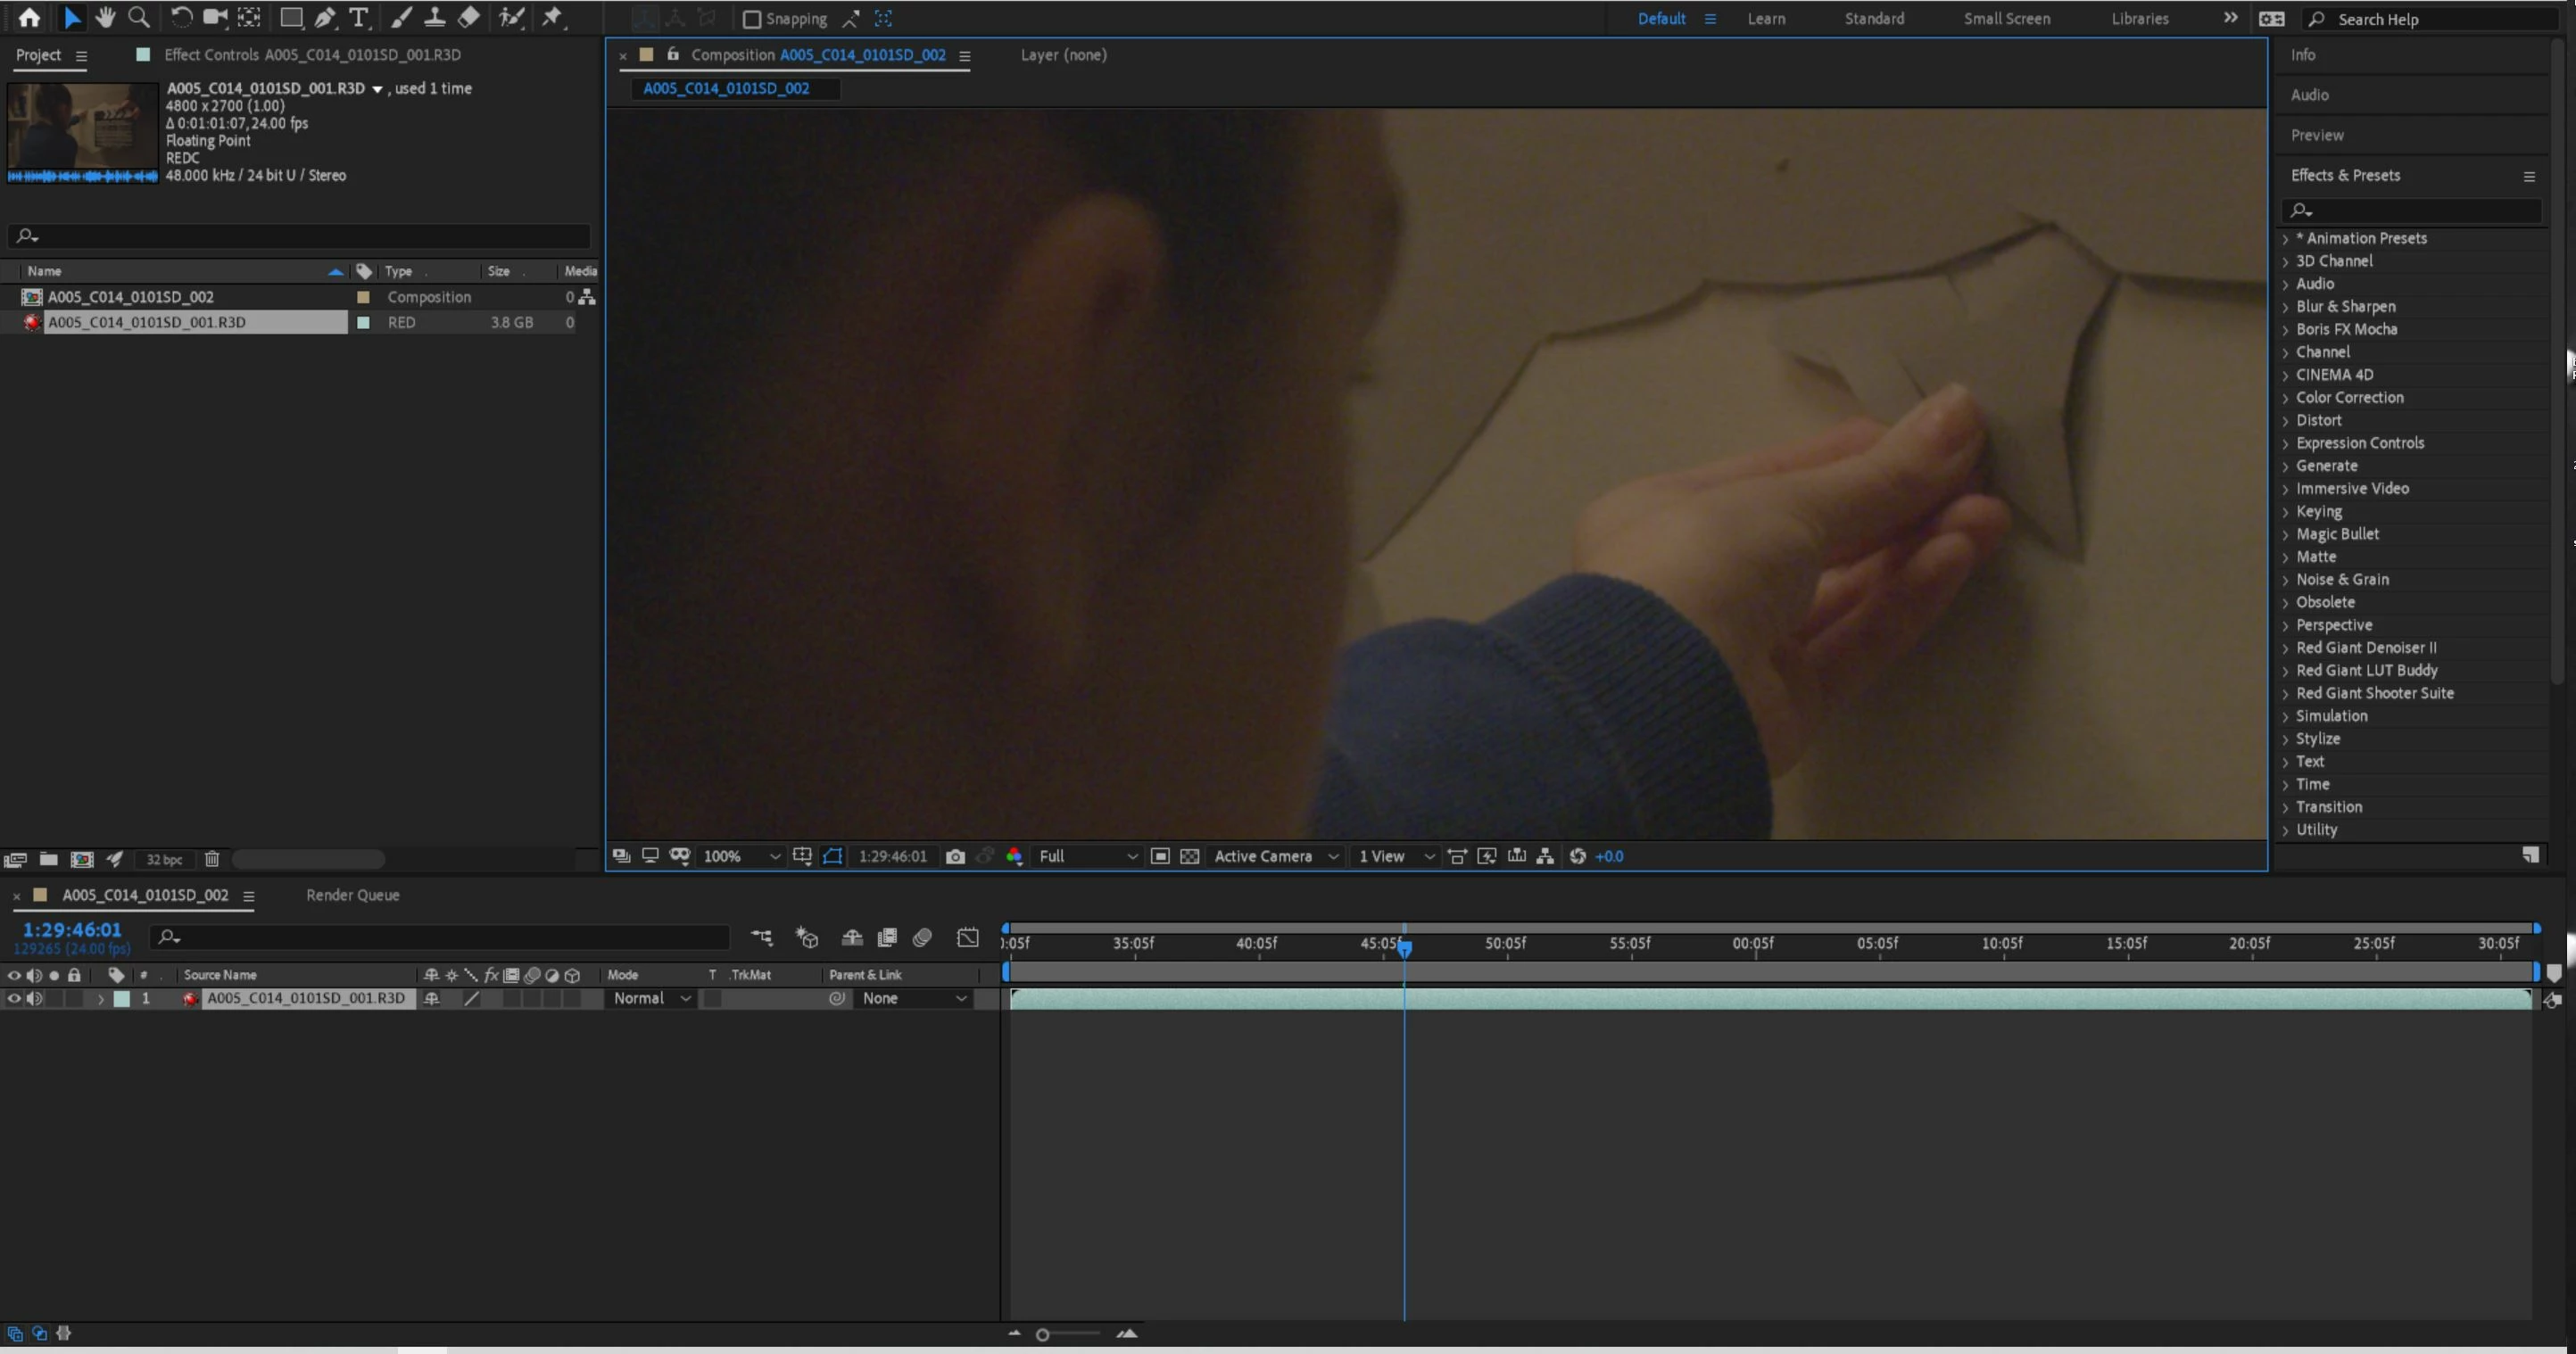Enable the Snapping checkbox
The width and height of the screenshot is (2576, 1354).
[x=752, y=19]
